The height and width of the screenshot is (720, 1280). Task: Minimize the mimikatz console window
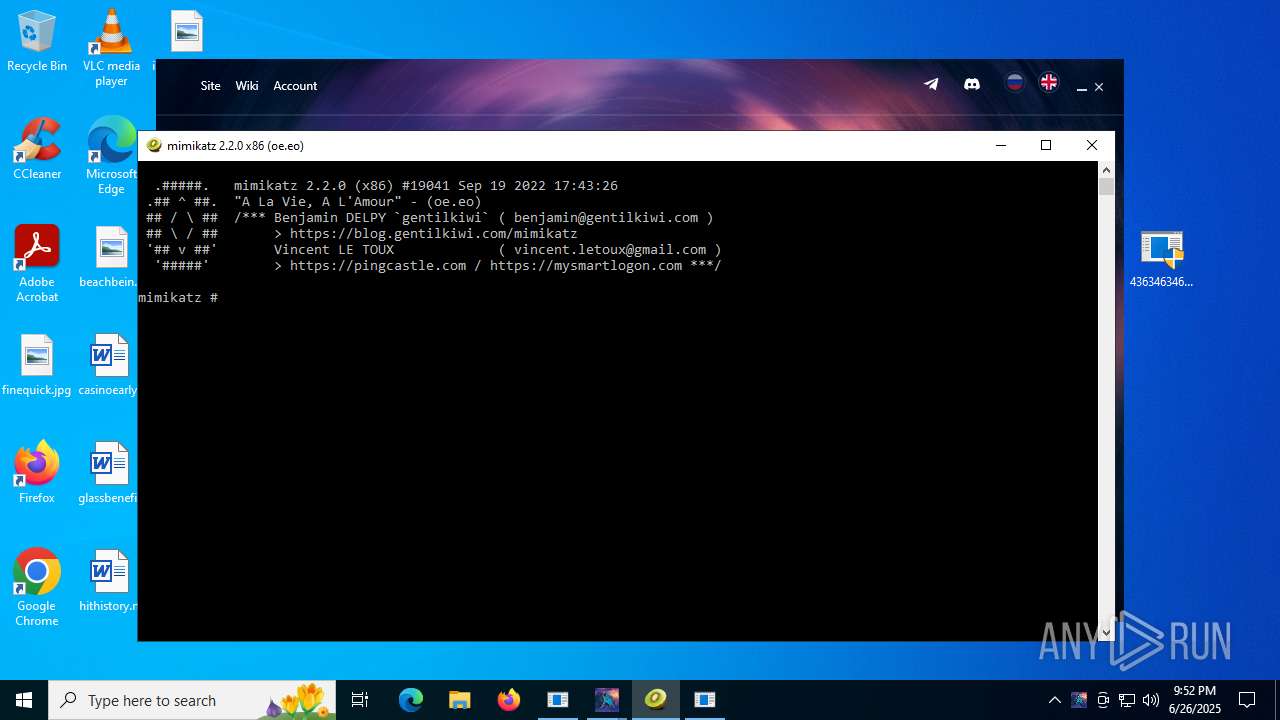pyautogui.click(x=1000, y=145)
